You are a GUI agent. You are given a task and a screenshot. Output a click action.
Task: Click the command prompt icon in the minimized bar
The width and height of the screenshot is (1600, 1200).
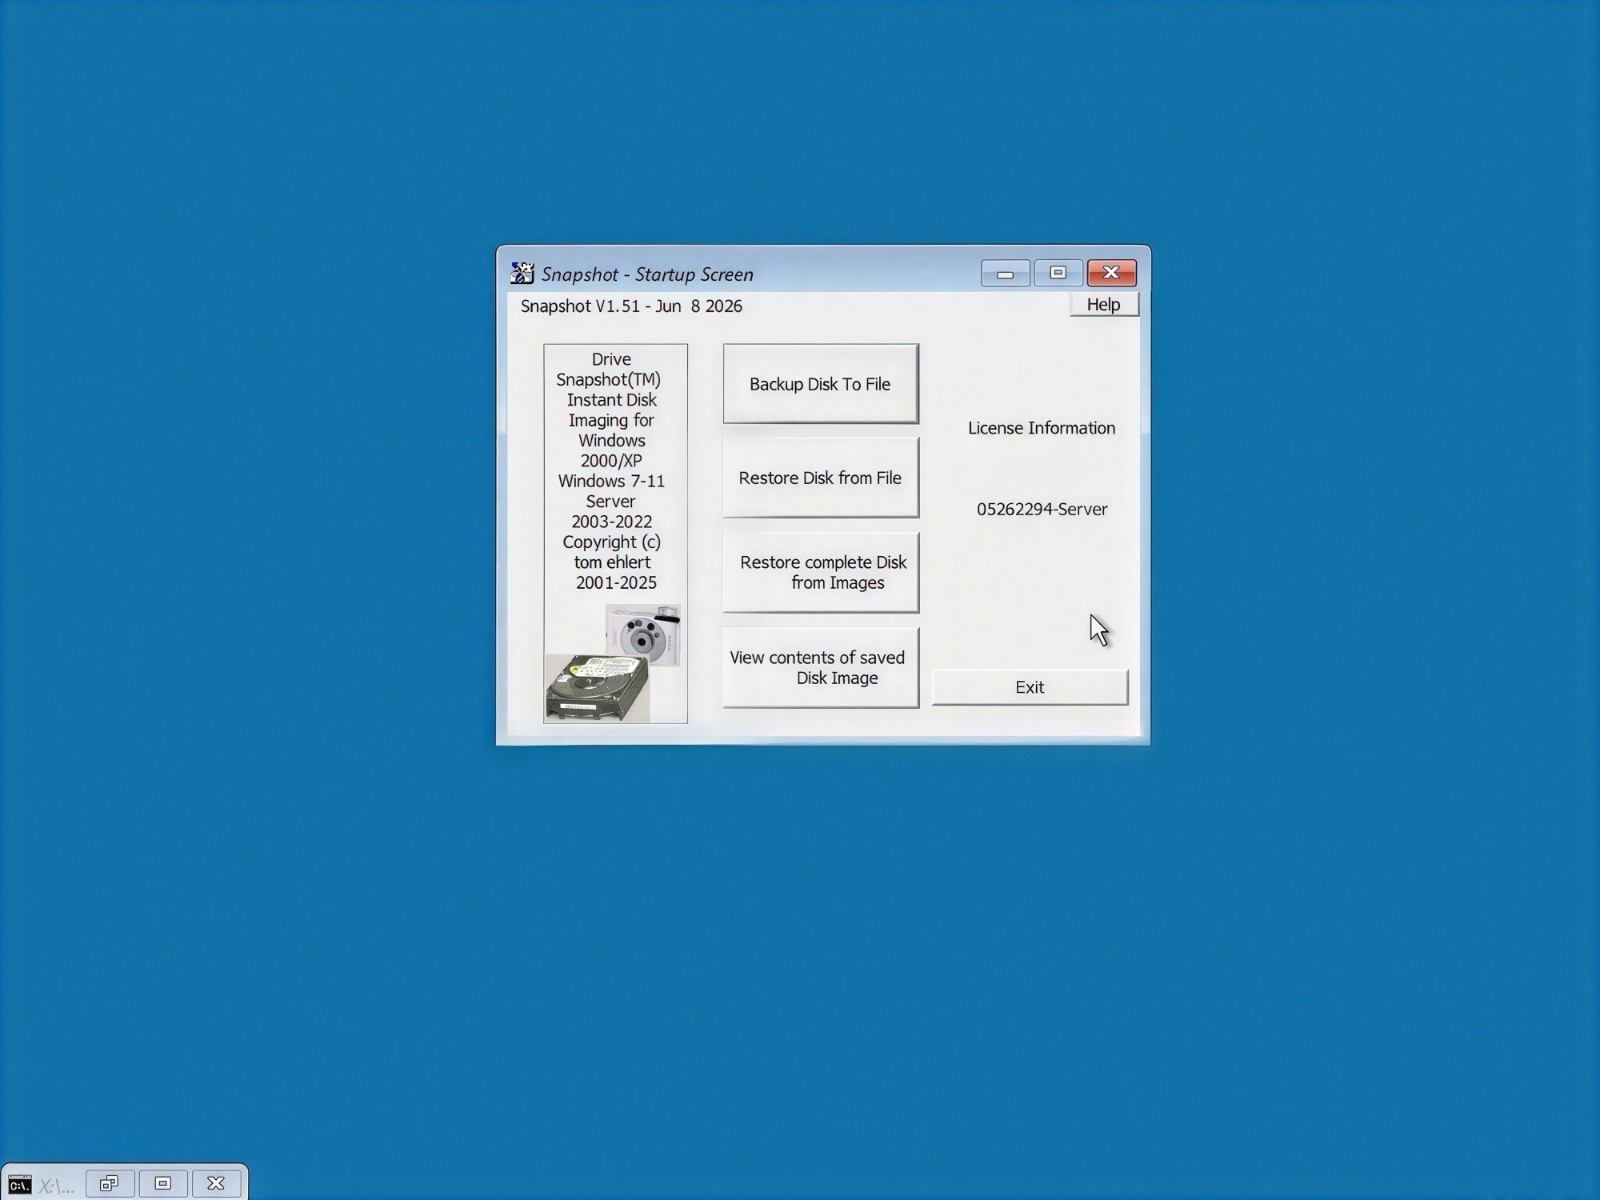pyautogui.click(x=19, y=1185)
